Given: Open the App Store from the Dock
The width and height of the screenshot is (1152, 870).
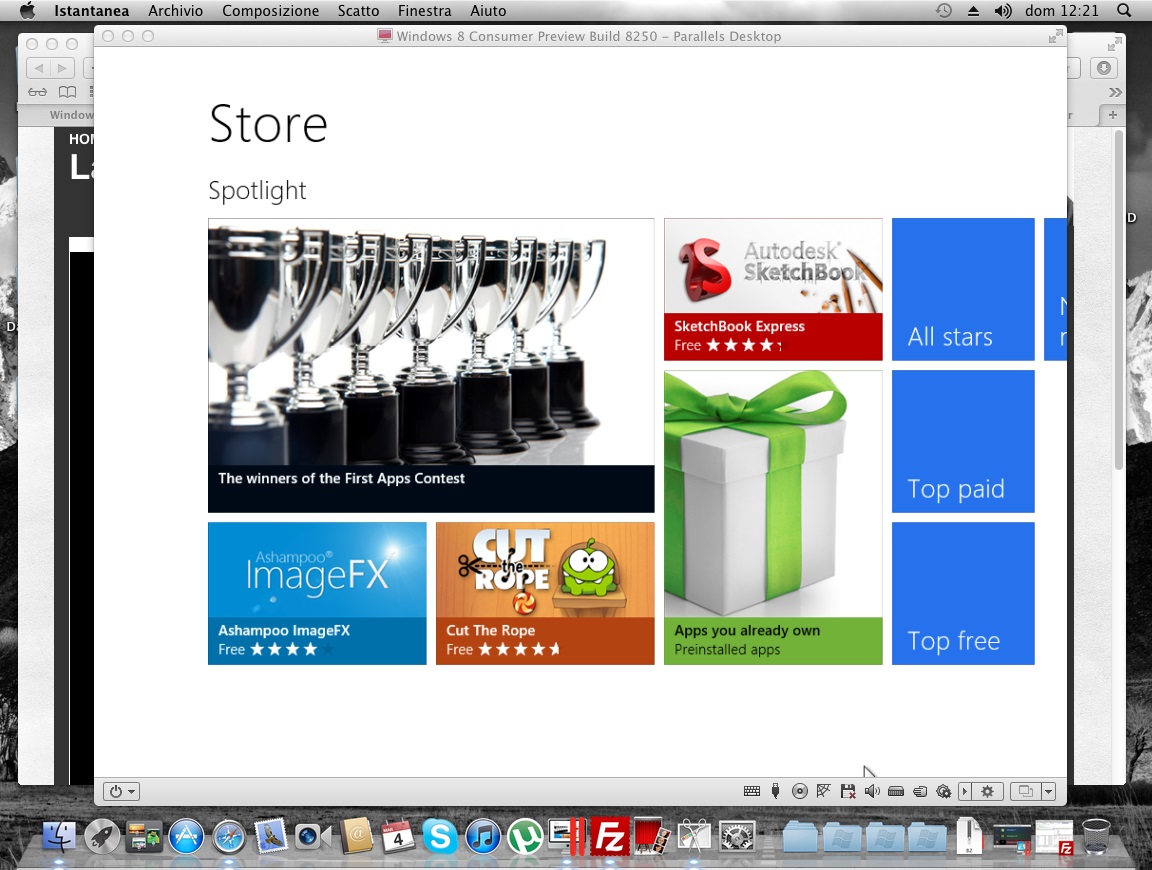Looking at the screenshot, I should click(187, 837).
